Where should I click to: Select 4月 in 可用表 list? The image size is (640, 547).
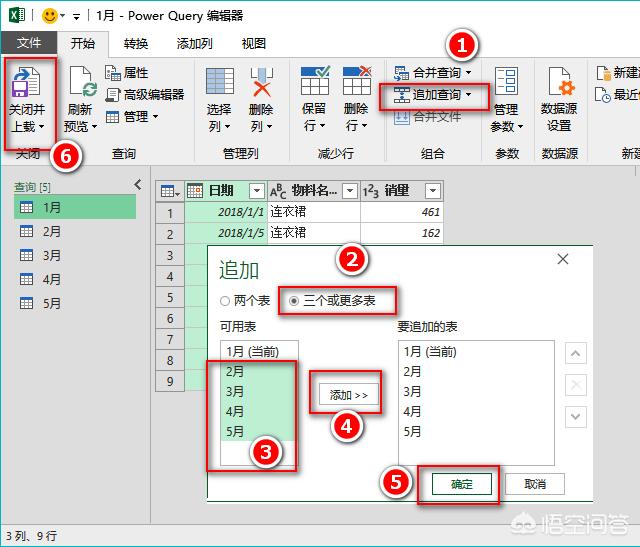click(x=259, y=411)
